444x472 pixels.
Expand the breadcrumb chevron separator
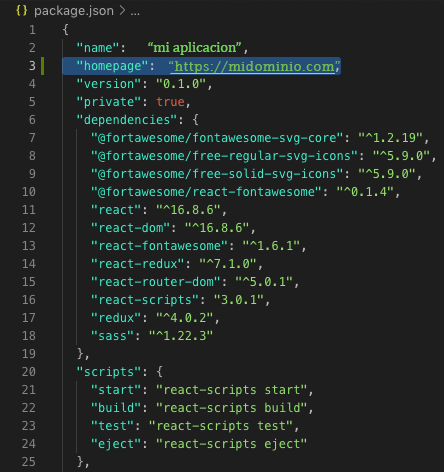coord(122,11)
